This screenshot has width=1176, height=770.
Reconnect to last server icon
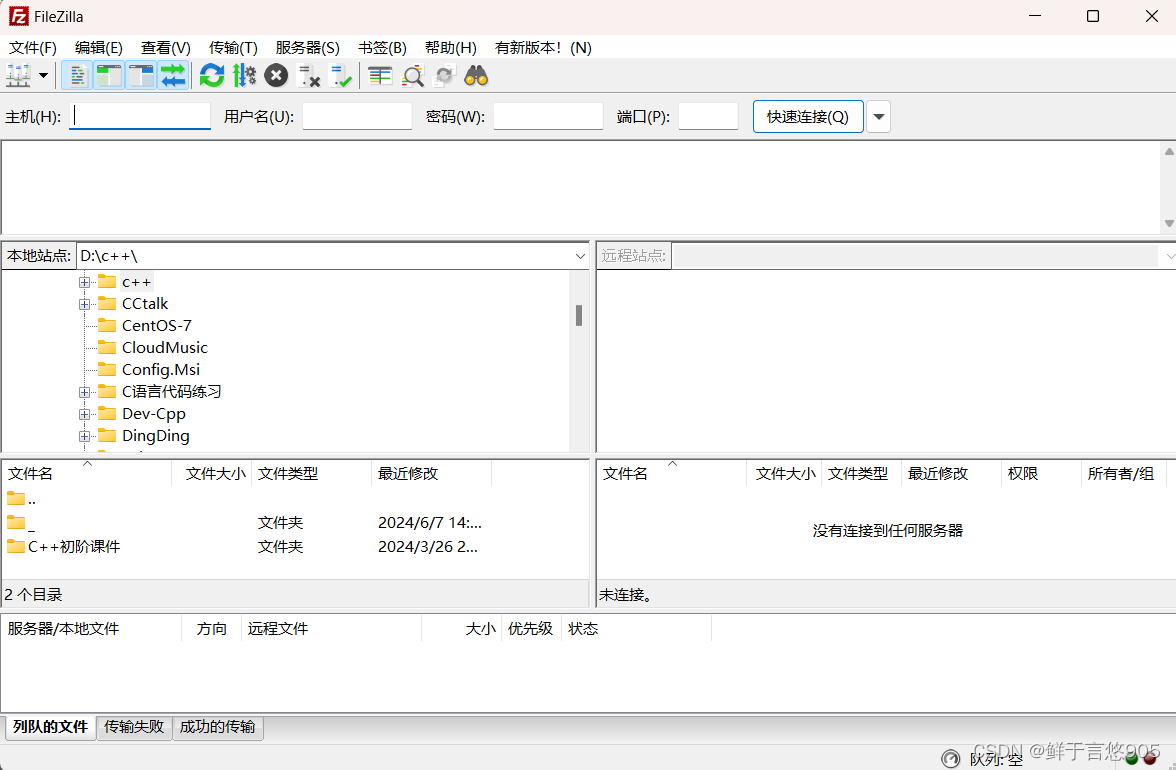(x=340, y=76)
